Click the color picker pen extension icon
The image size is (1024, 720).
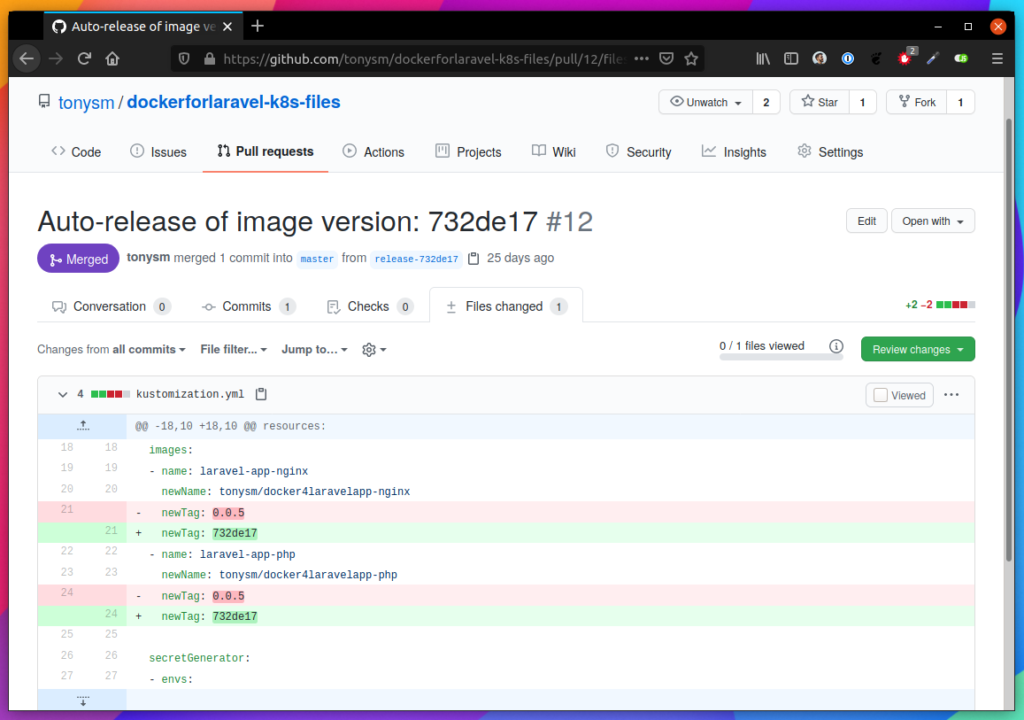933,59
